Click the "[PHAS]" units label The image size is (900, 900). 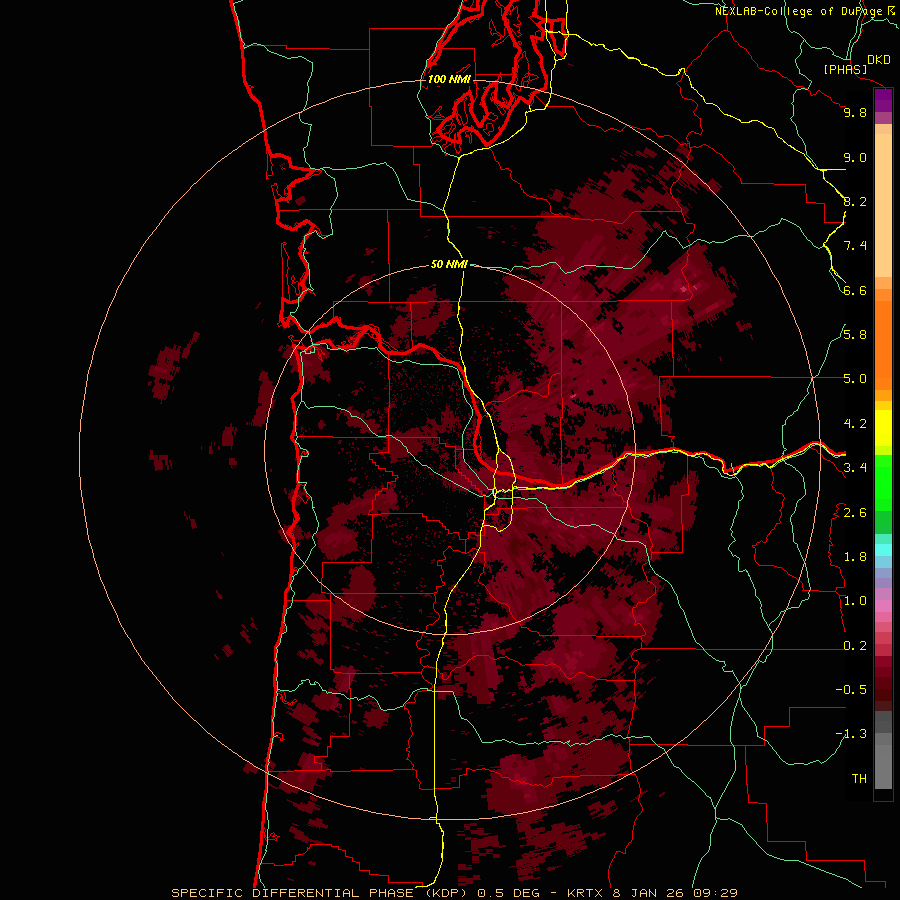845,69
